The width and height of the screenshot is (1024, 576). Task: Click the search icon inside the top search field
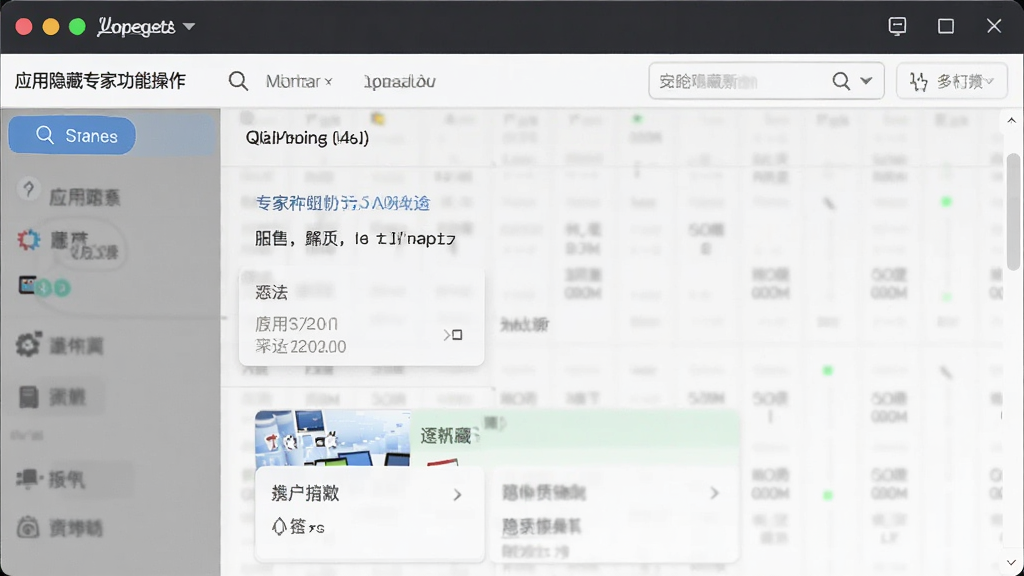[x=841, y=81]
